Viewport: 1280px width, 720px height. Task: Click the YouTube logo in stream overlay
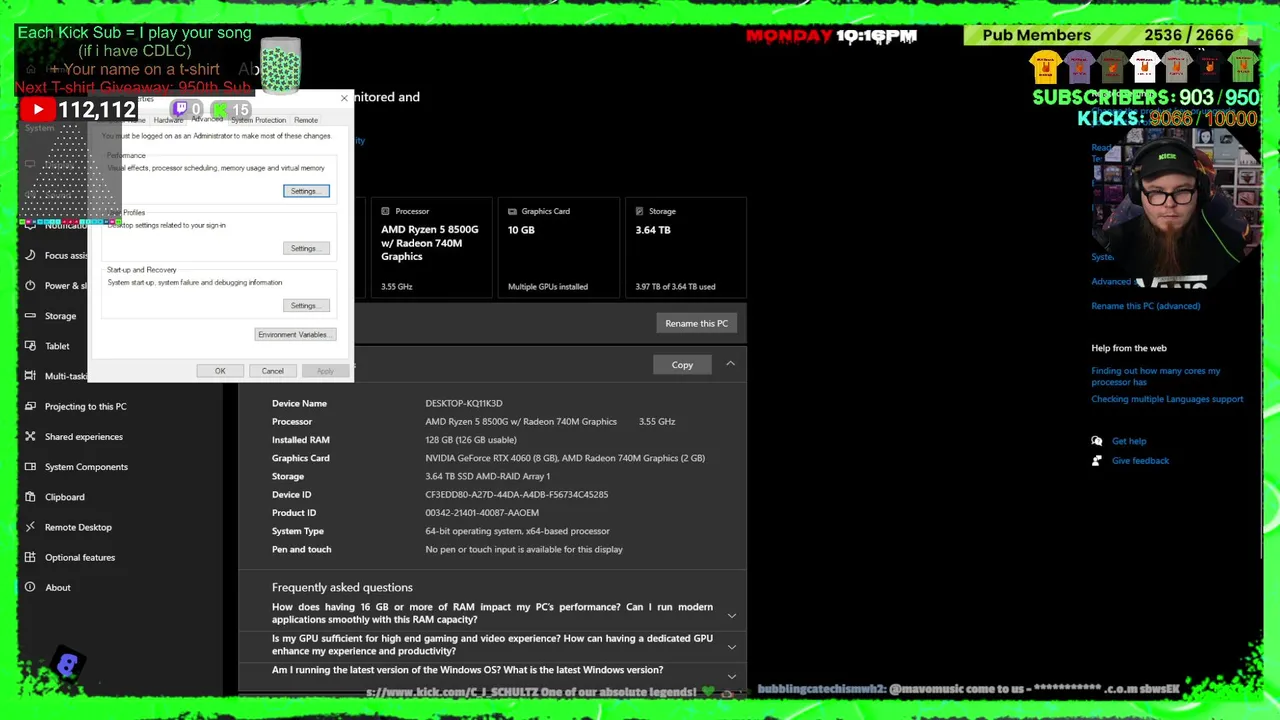(x=38, y=110)
